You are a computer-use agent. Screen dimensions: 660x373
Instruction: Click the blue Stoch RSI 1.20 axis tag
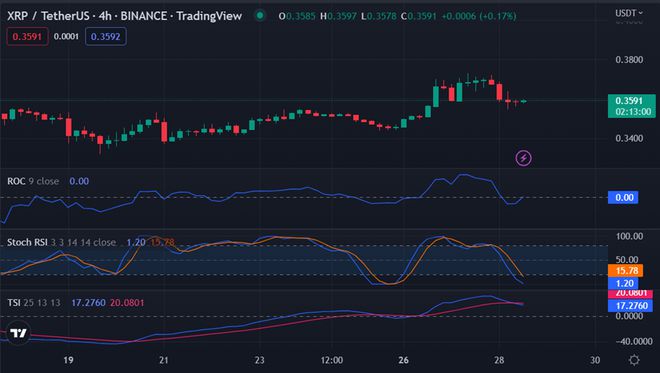tap(623, 283)
